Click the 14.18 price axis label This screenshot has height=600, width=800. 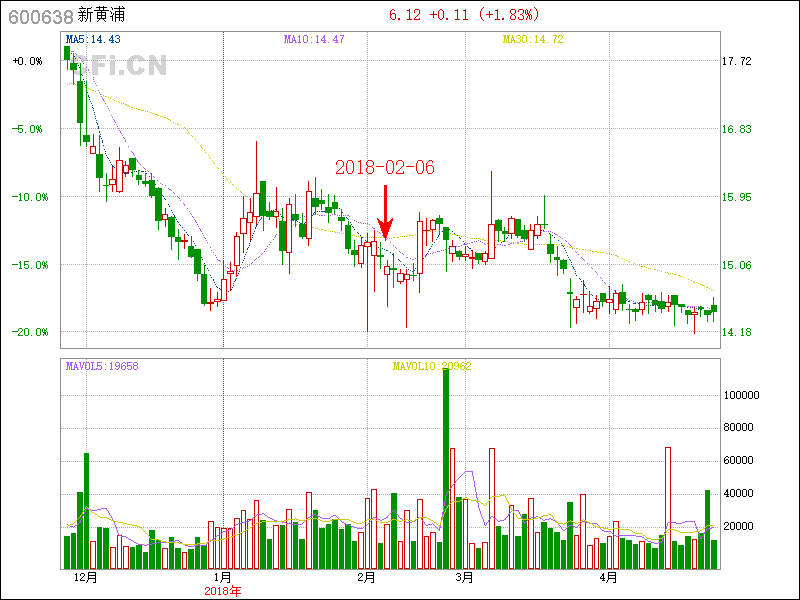pyautogui.click(x=736, y=332)
